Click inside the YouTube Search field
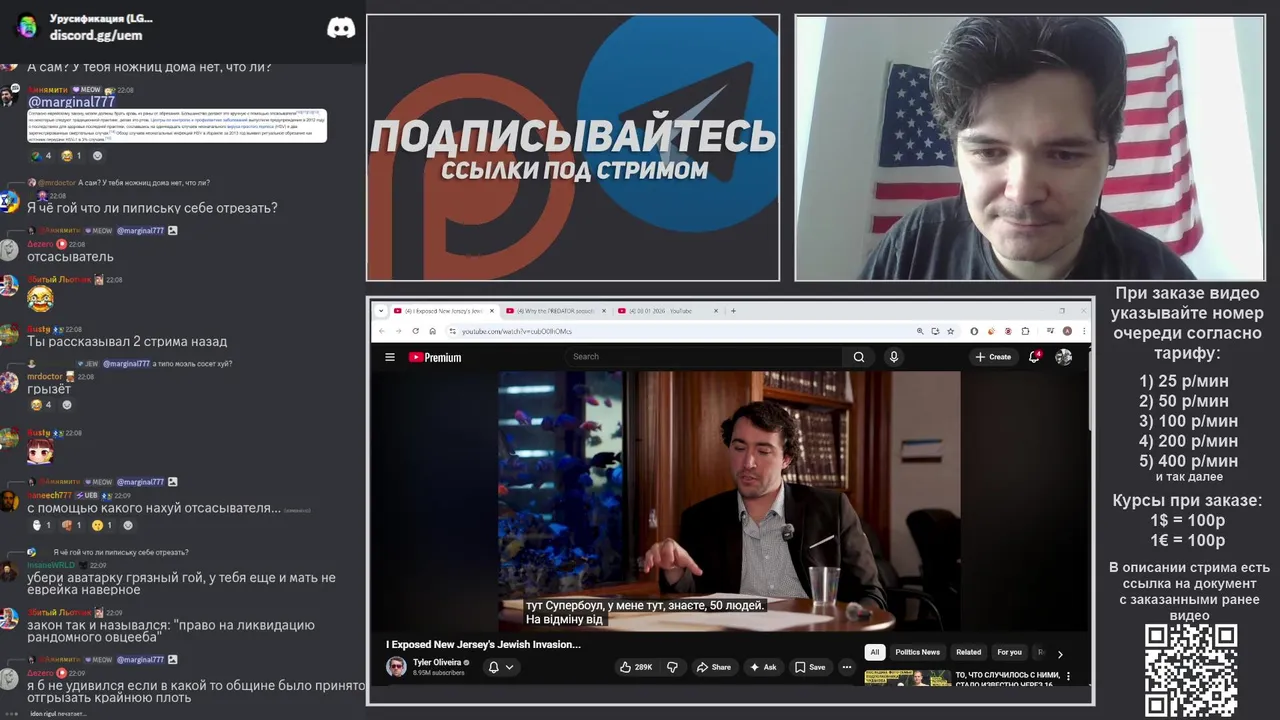1280x720 pixels. pyautogui.click(x=706, y=357)
